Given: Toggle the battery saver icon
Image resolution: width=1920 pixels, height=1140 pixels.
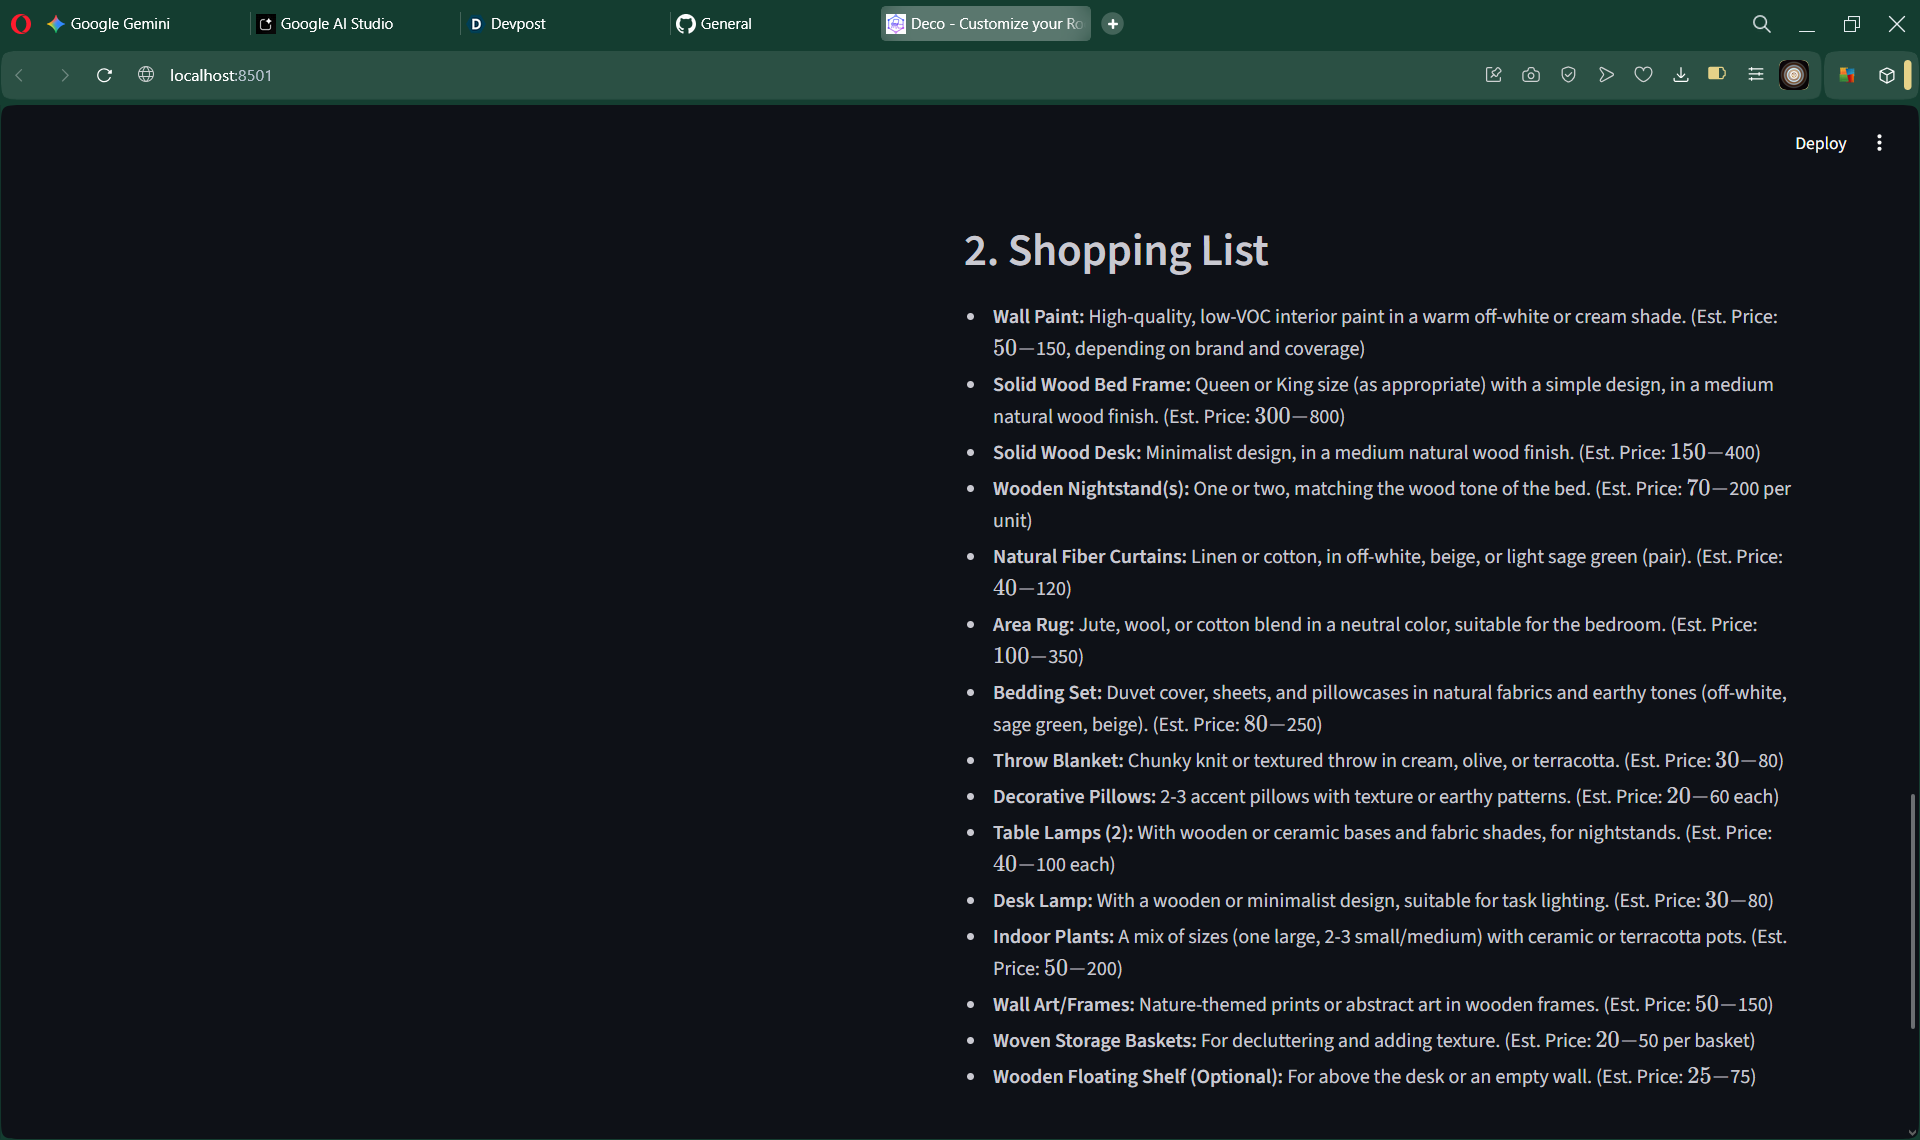Looking at the screenshot, I should [x=1717, y=75].
